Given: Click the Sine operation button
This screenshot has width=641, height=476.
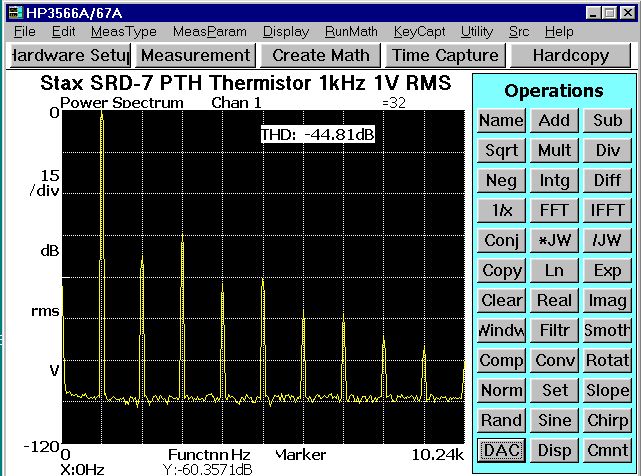Looking at the screenshot, I should tap(554, 420).
